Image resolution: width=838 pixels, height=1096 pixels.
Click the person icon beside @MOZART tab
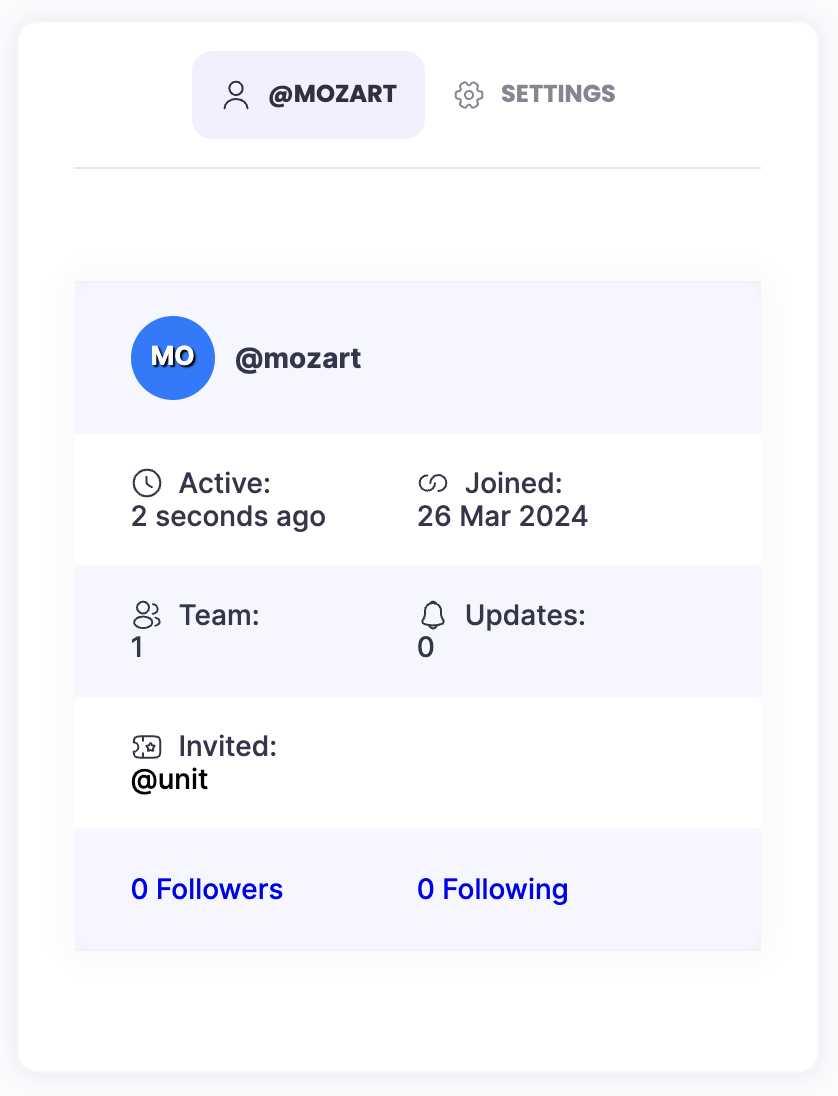click(236, 95)
